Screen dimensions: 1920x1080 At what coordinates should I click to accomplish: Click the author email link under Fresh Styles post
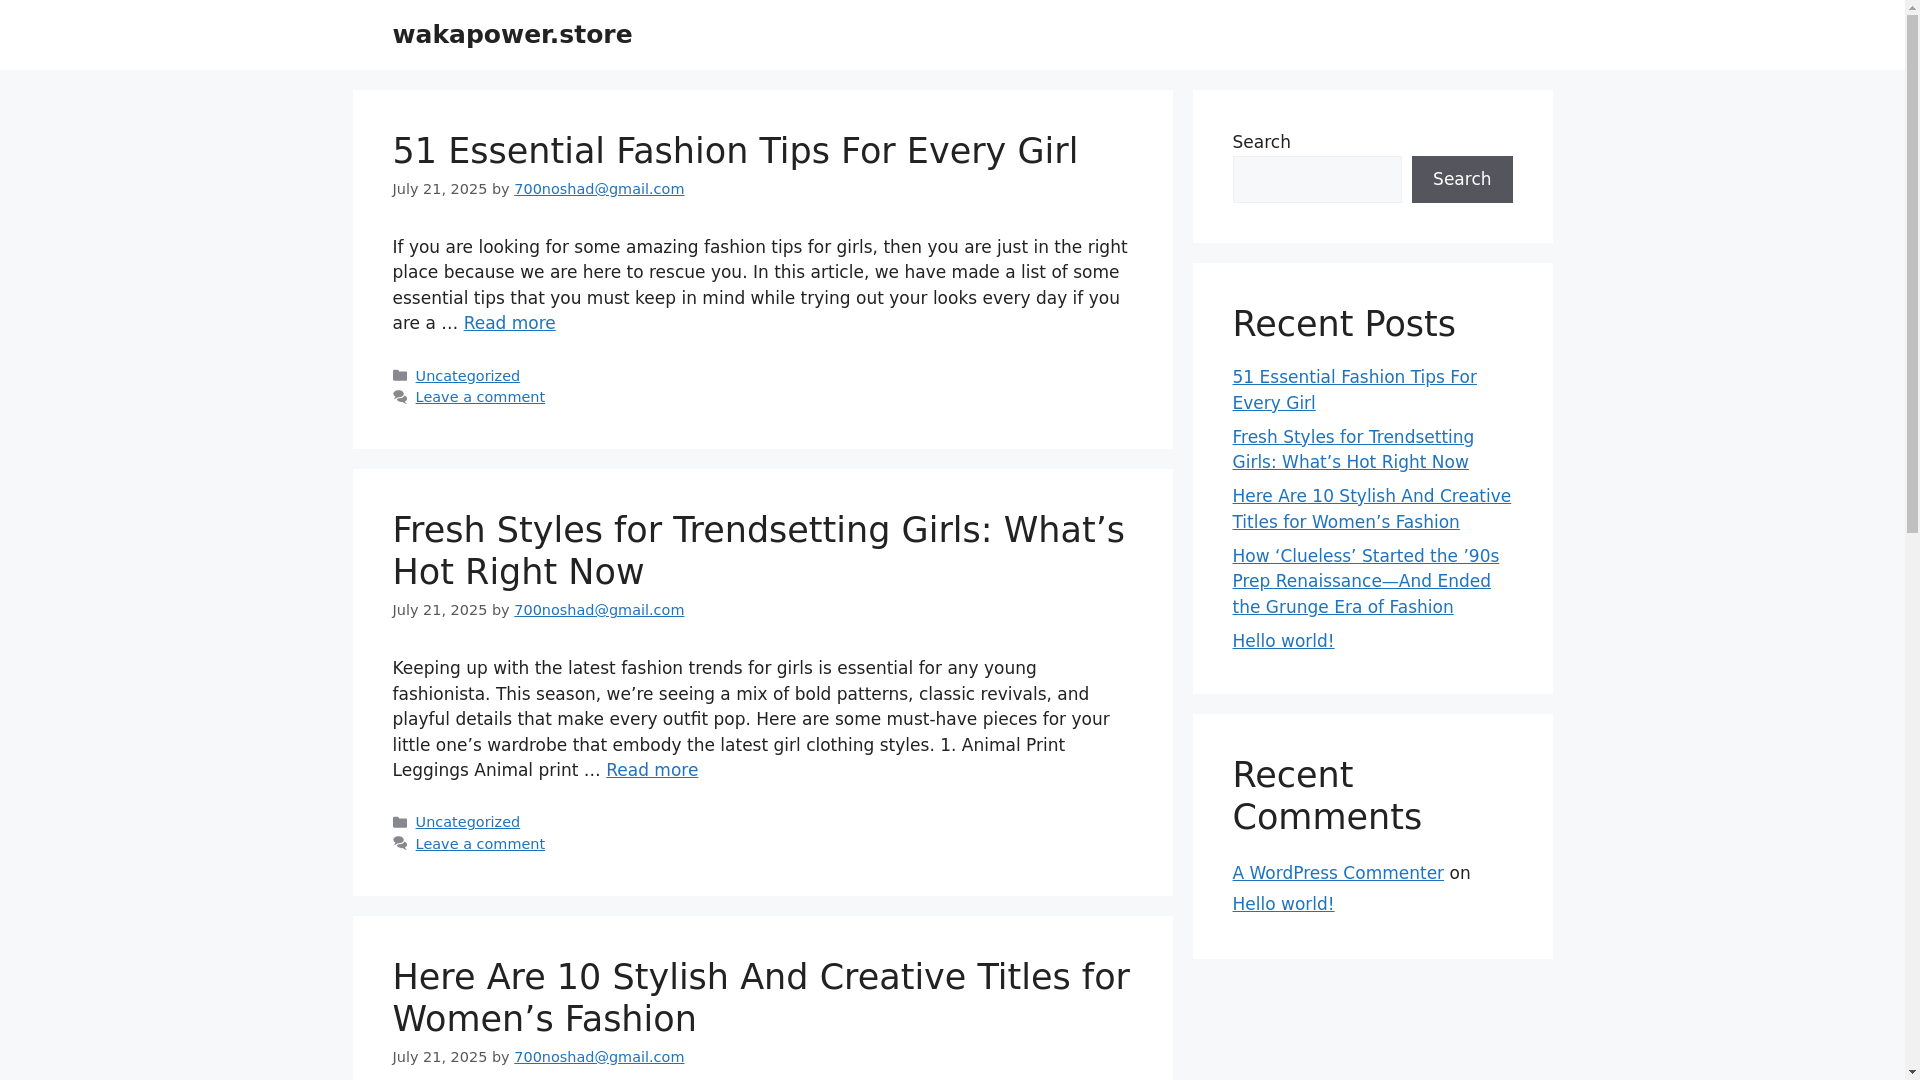pos(599,610)
